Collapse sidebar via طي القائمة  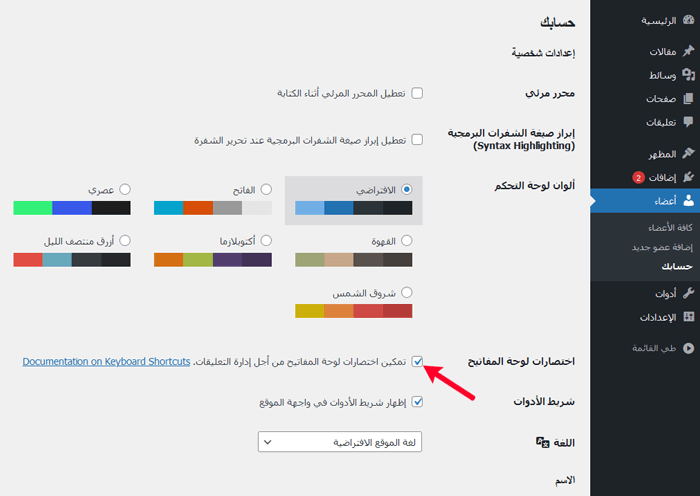click(x=663, y=348)
